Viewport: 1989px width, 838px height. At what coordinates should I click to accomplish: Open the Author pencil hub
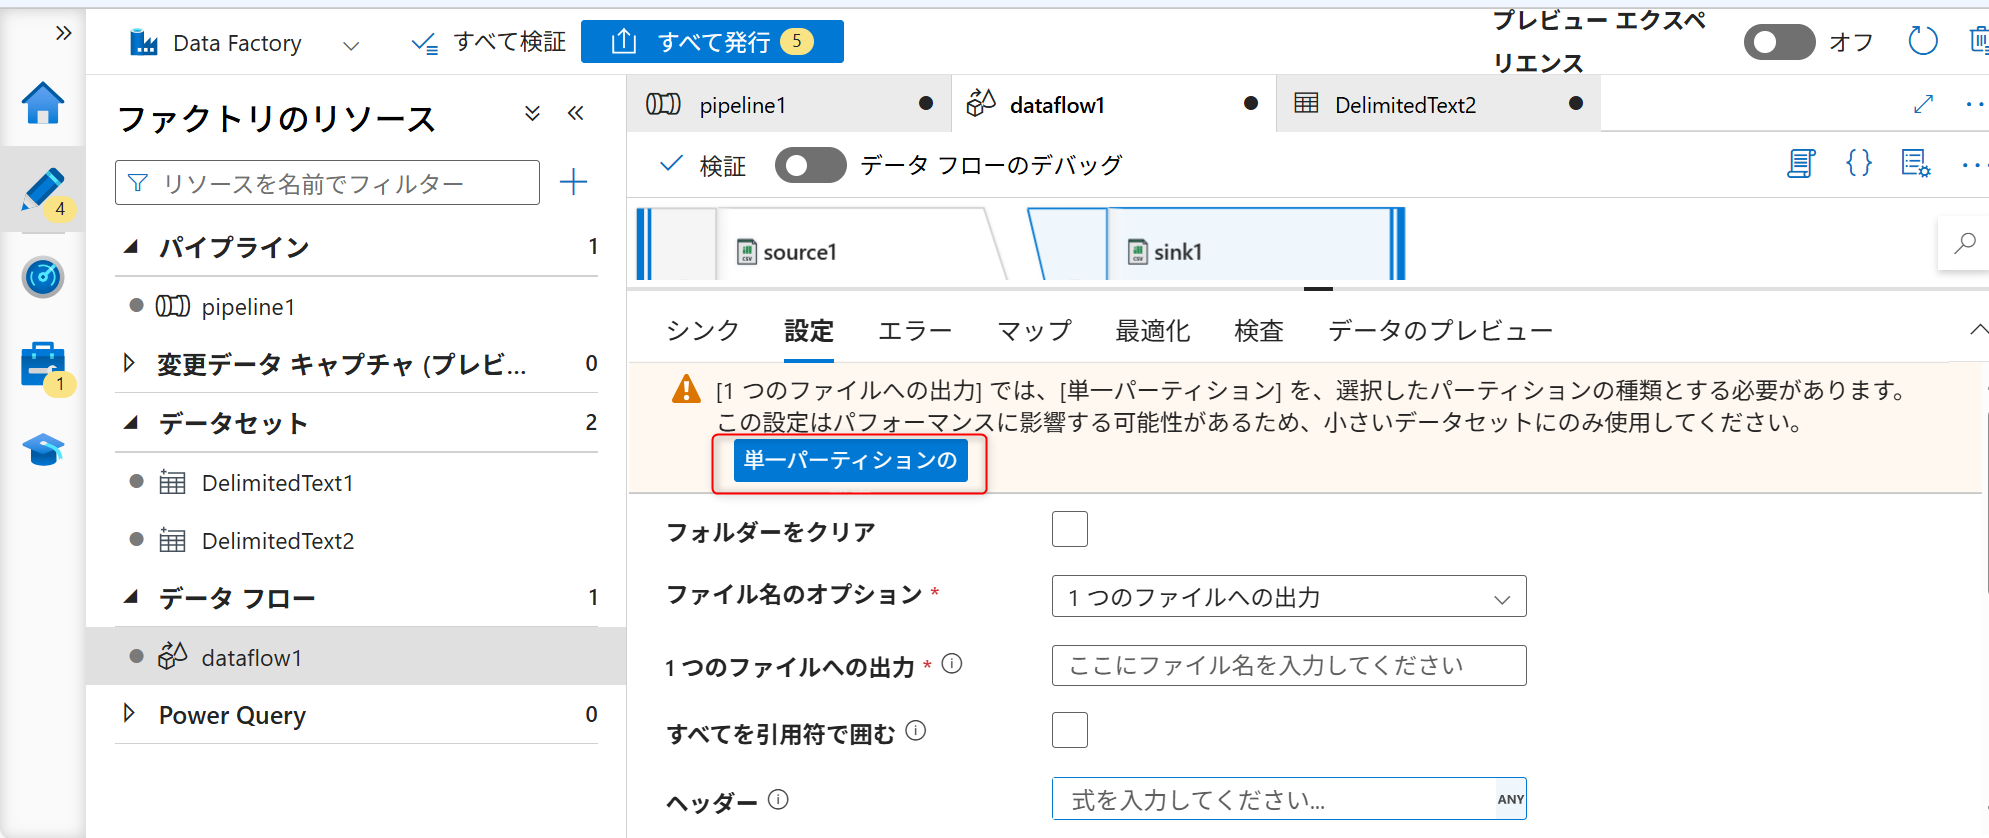click(x=43, y=190)
